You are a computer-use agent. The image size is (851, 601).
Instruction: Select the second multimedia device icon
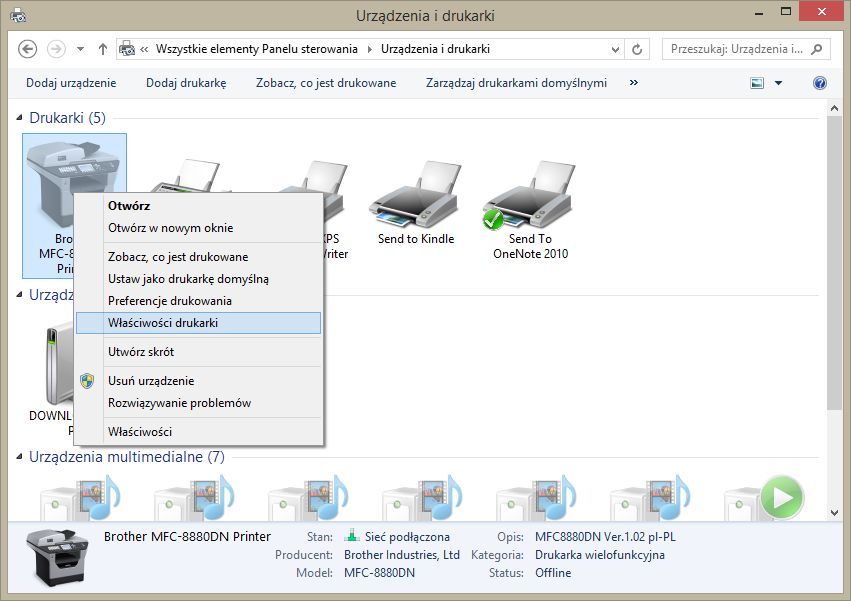tap(194, 497)
